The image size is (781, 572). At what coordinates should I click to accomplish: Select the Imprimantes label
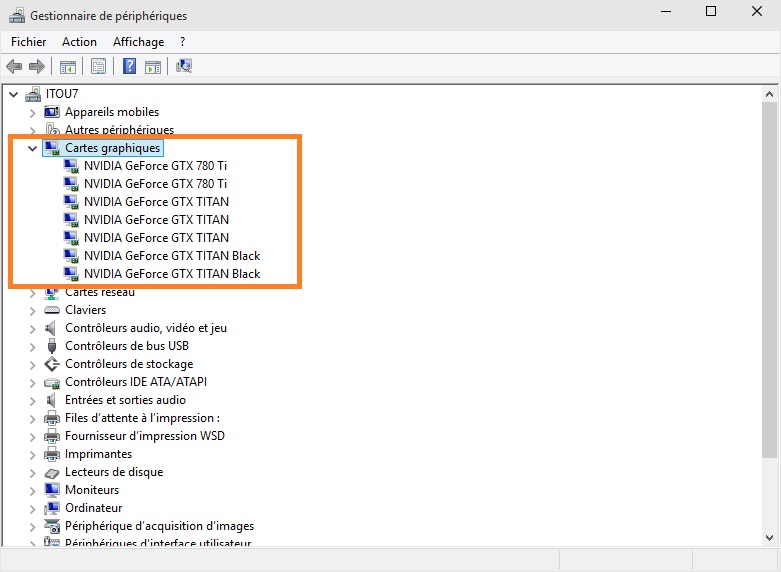pyautogui.click(x=99, y=454)
